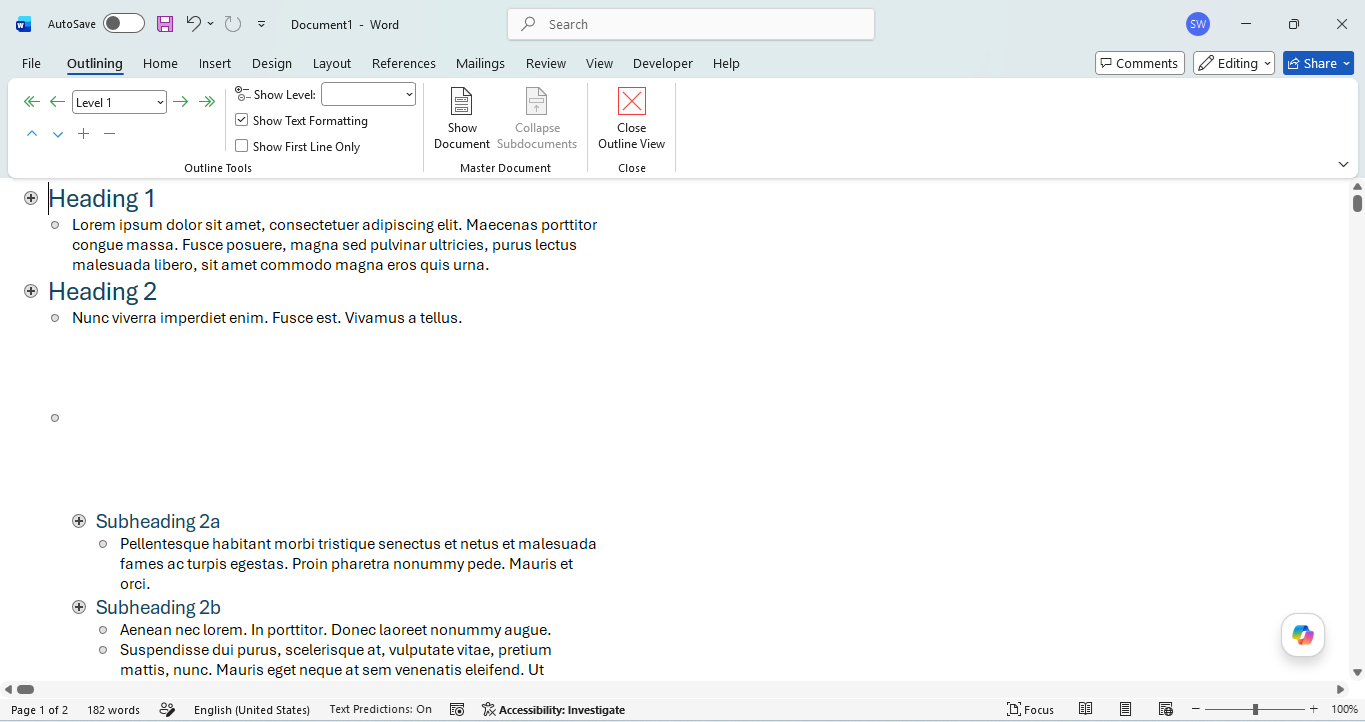This screenshot has height=722, width=1365.
Task: Promote to Heading 1 double-arrow icon
Action: tap(32, 102)
